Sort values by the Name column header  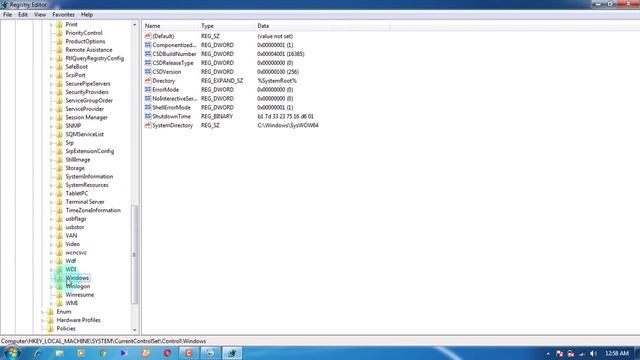[x=170, y=26]
